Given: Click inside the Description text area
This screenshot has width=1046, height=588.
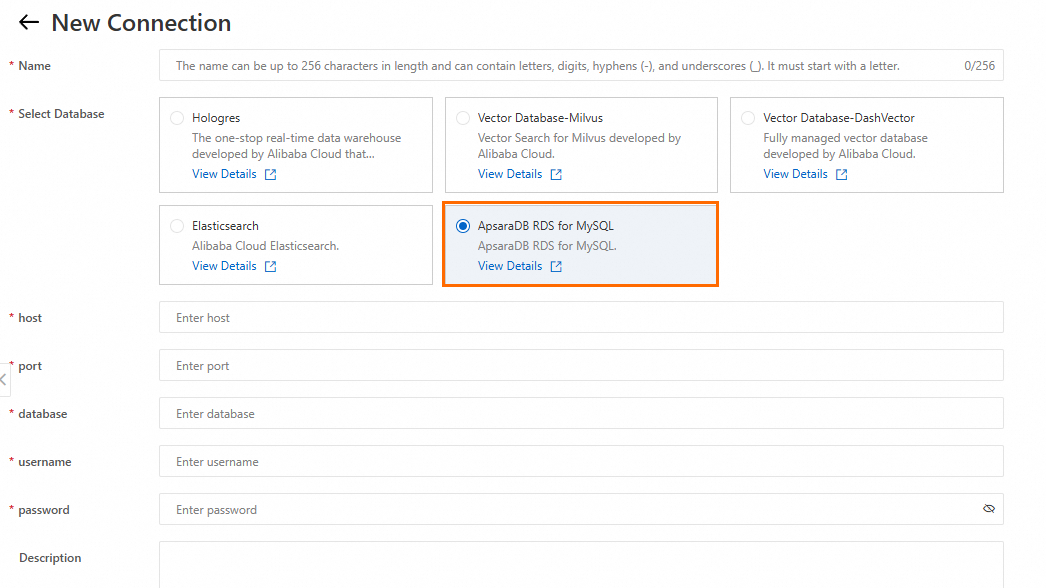Looking at the screenshot, I should [580, 564].
